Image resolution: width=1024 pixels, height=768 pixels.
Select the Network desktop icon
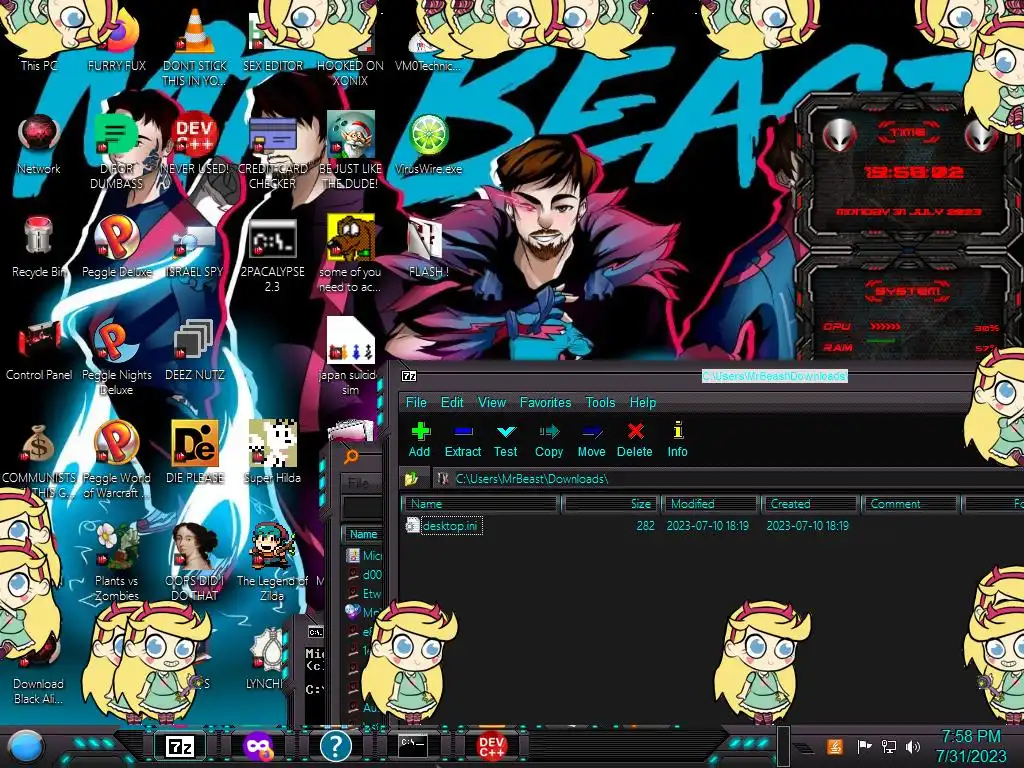coord(39,144)
